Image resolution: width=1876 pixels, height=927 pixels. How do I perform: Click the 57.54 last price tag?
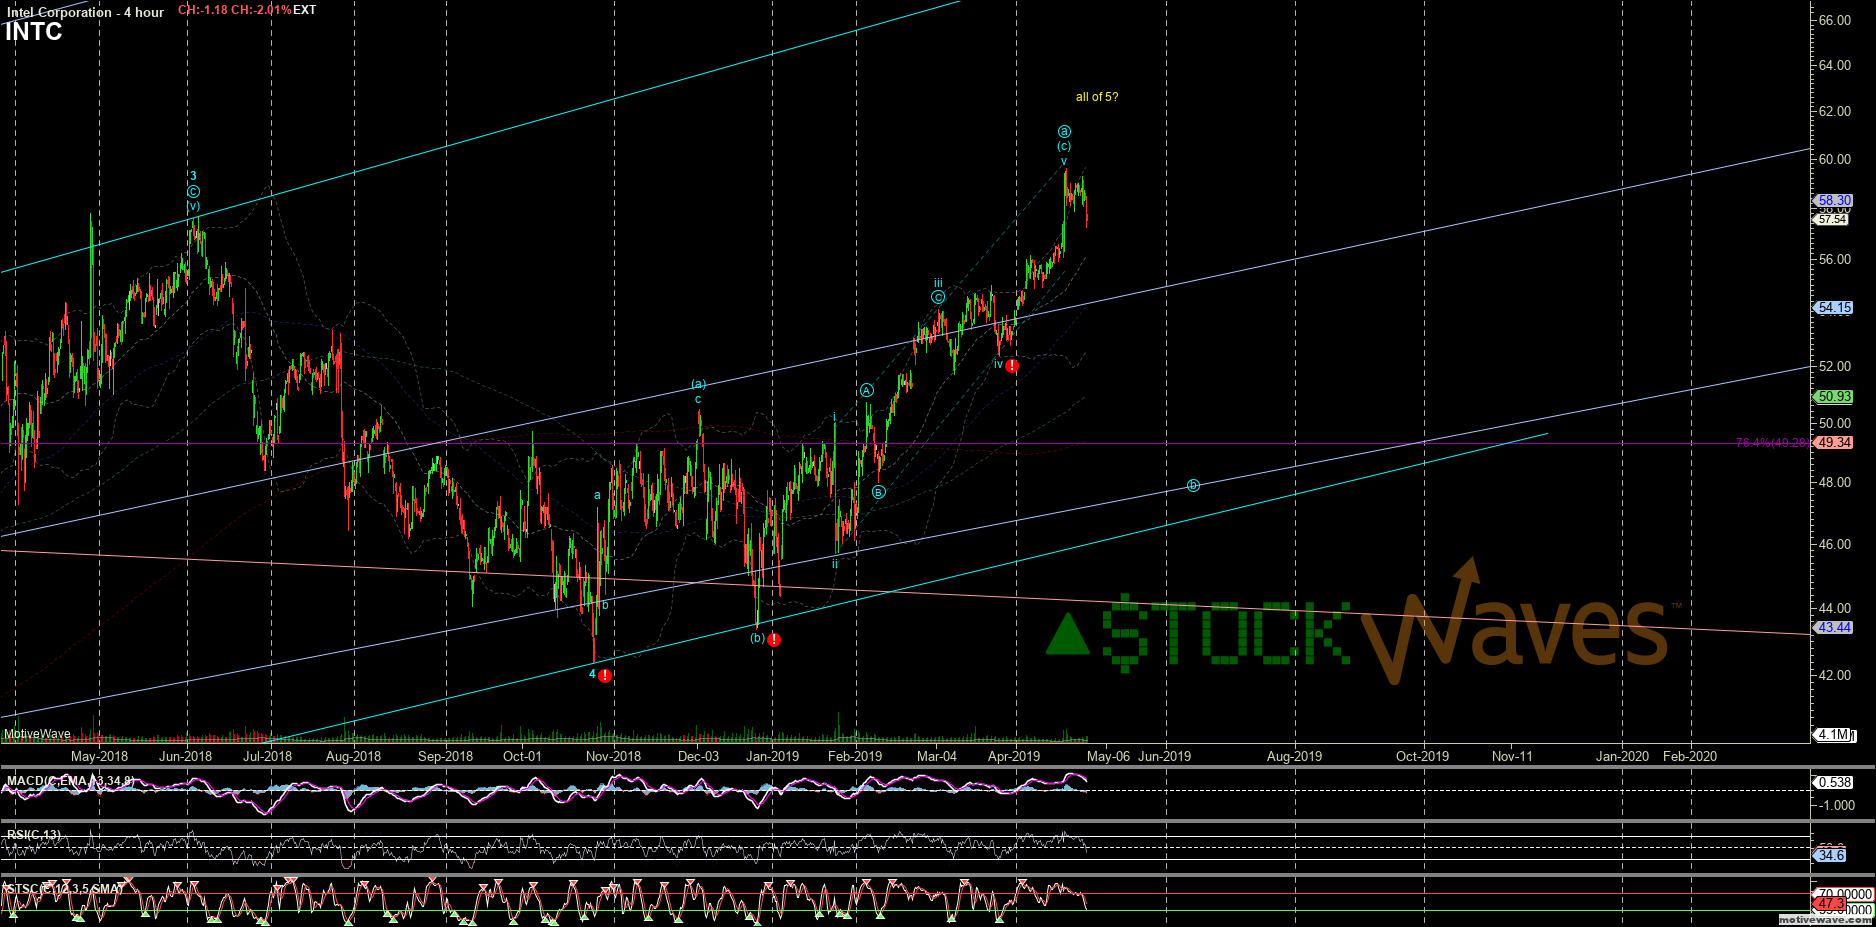tap(1832, 219)
